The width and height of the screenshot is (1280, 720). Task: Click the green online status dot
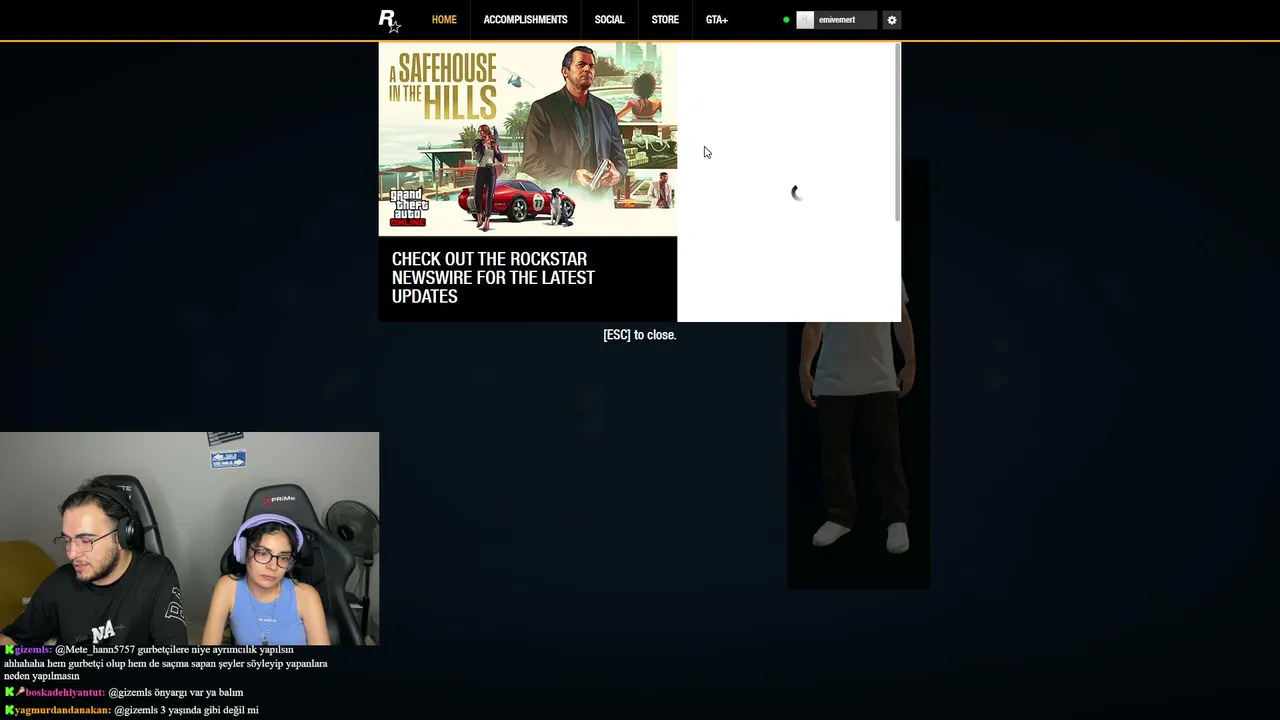[786, 20]
